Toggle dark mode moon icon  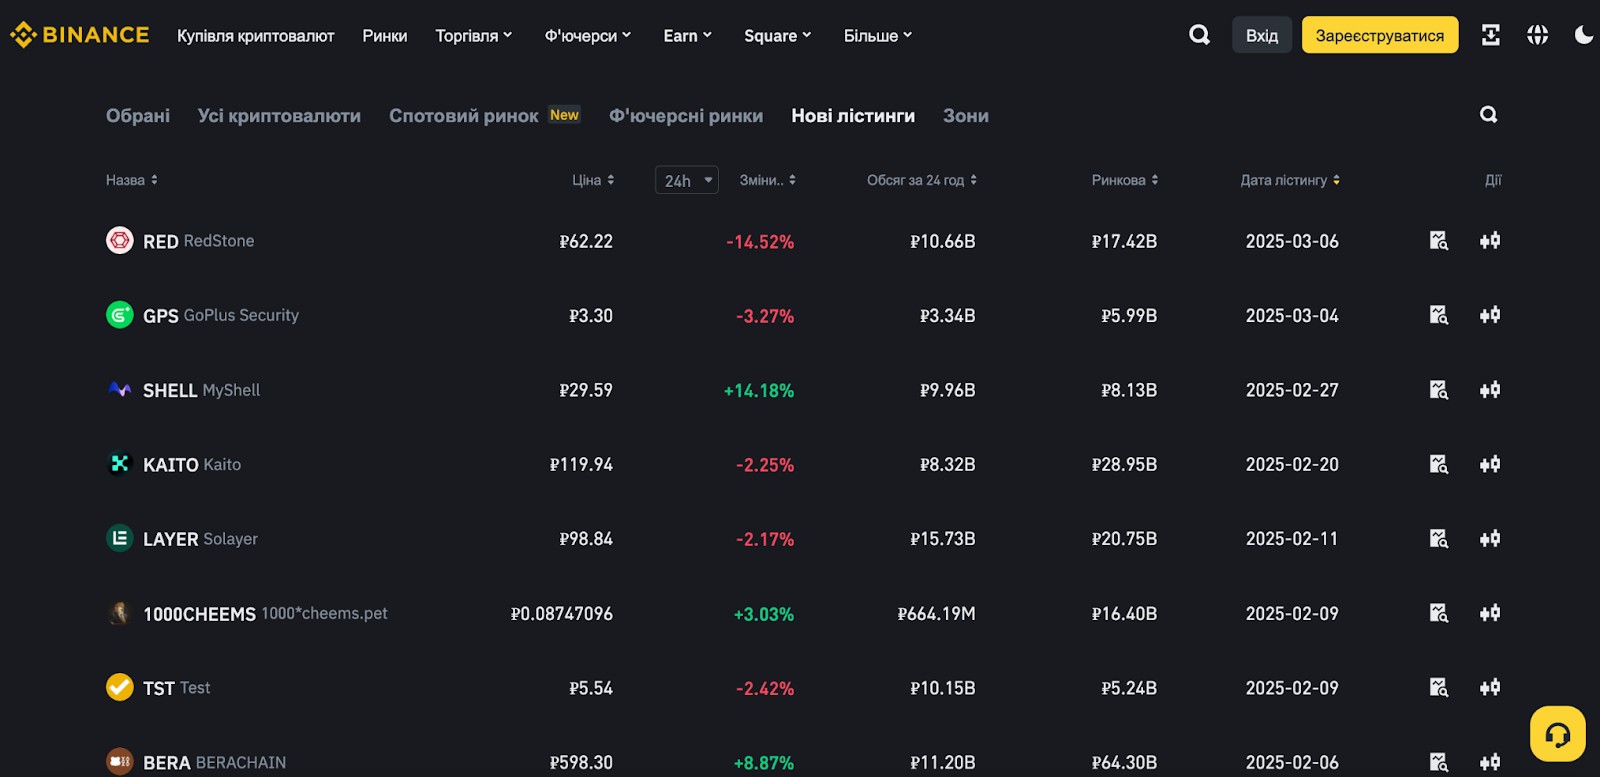1584,35
